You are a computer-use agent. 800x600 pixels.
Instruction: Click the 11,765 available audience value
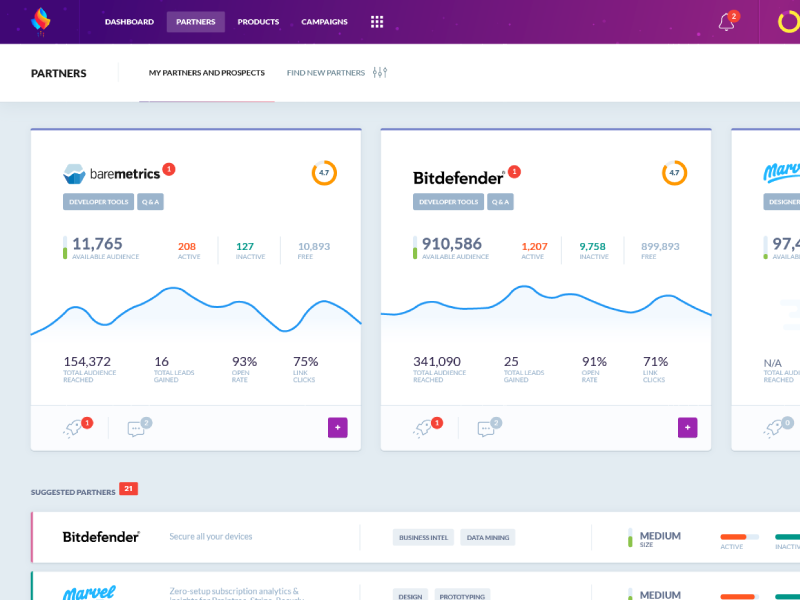tap(97, 244)
